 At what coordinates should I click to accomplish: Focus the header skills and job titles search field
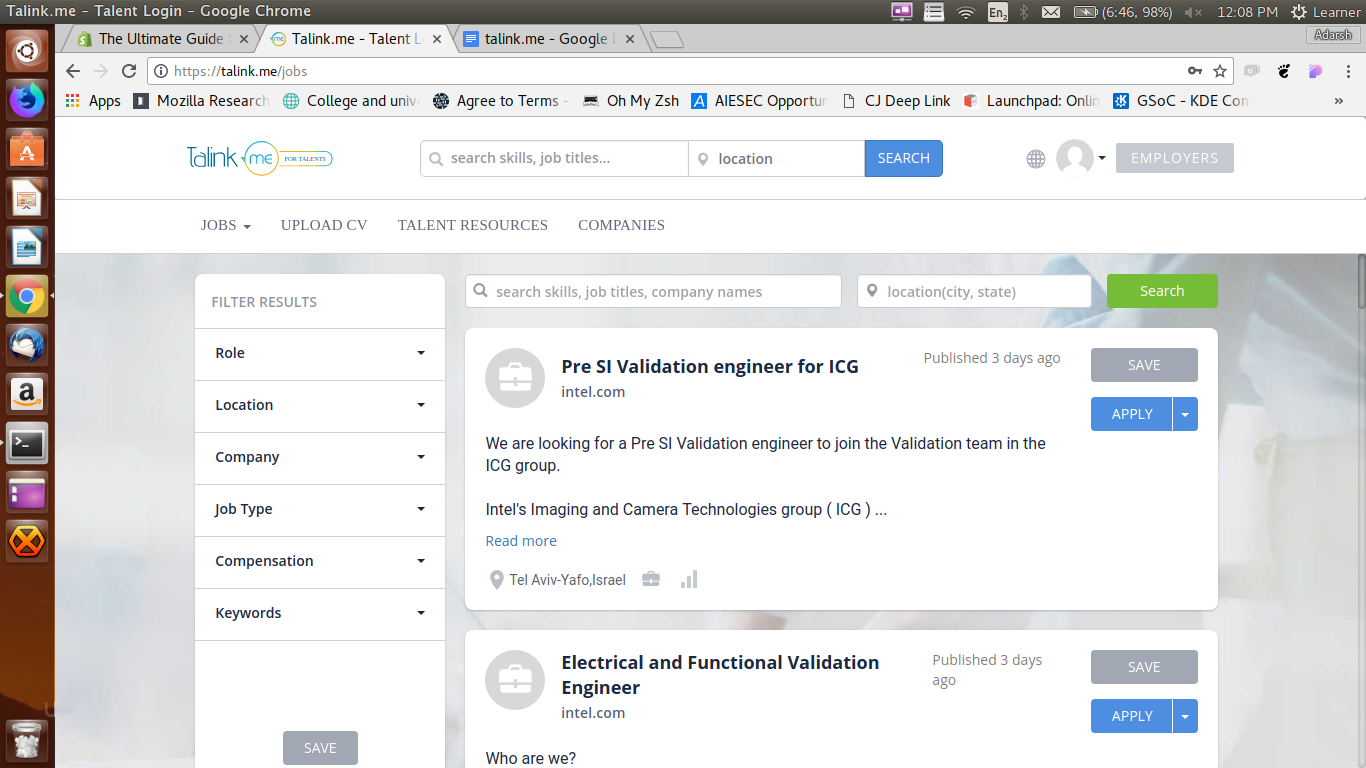pos(554,158)
